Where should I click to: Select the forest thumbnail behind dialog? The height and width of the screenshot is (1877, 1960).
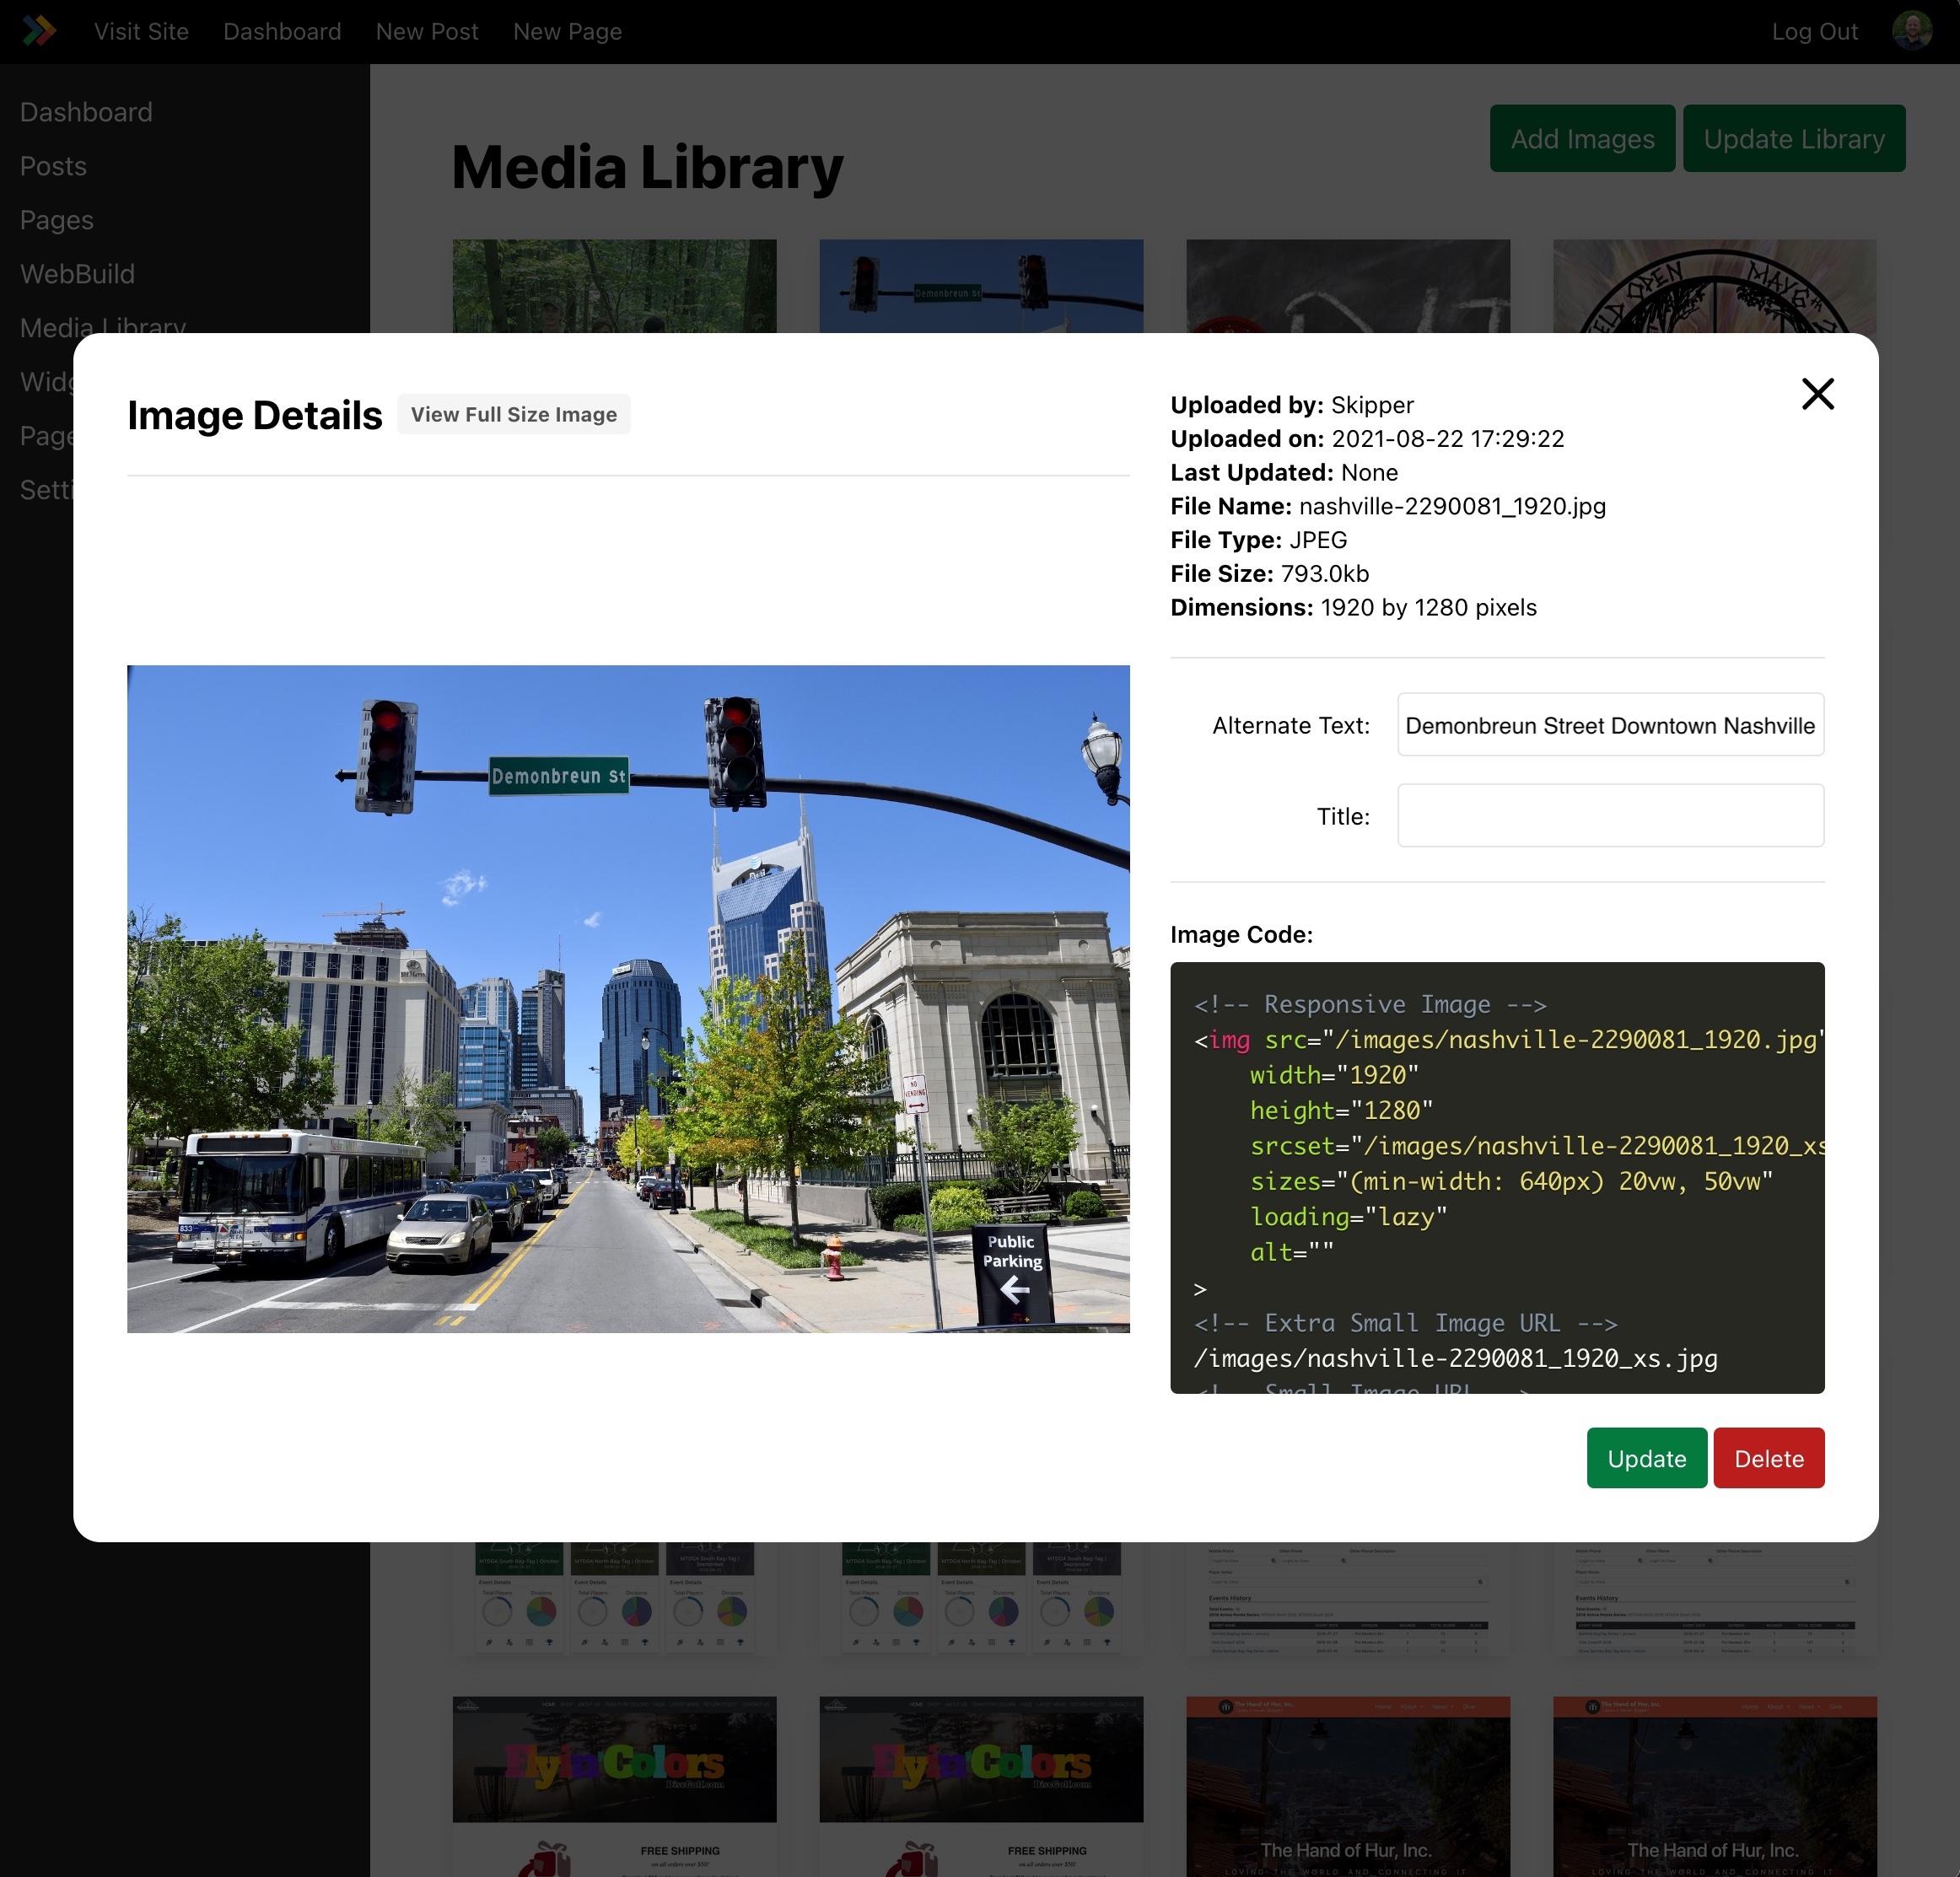(x=614, y=286)
